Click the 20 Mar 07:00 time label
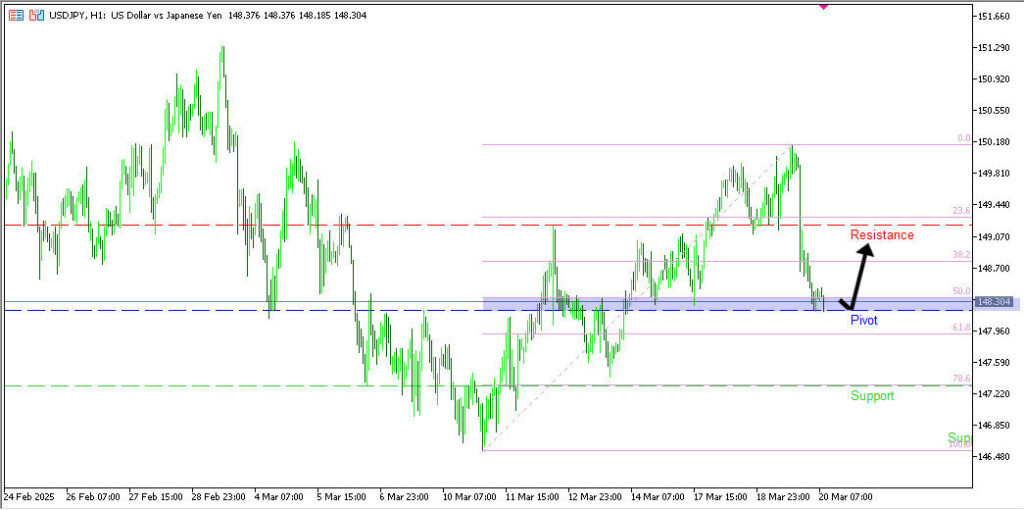The width and height of the screenshot is (1024, 510). [845, 496]
